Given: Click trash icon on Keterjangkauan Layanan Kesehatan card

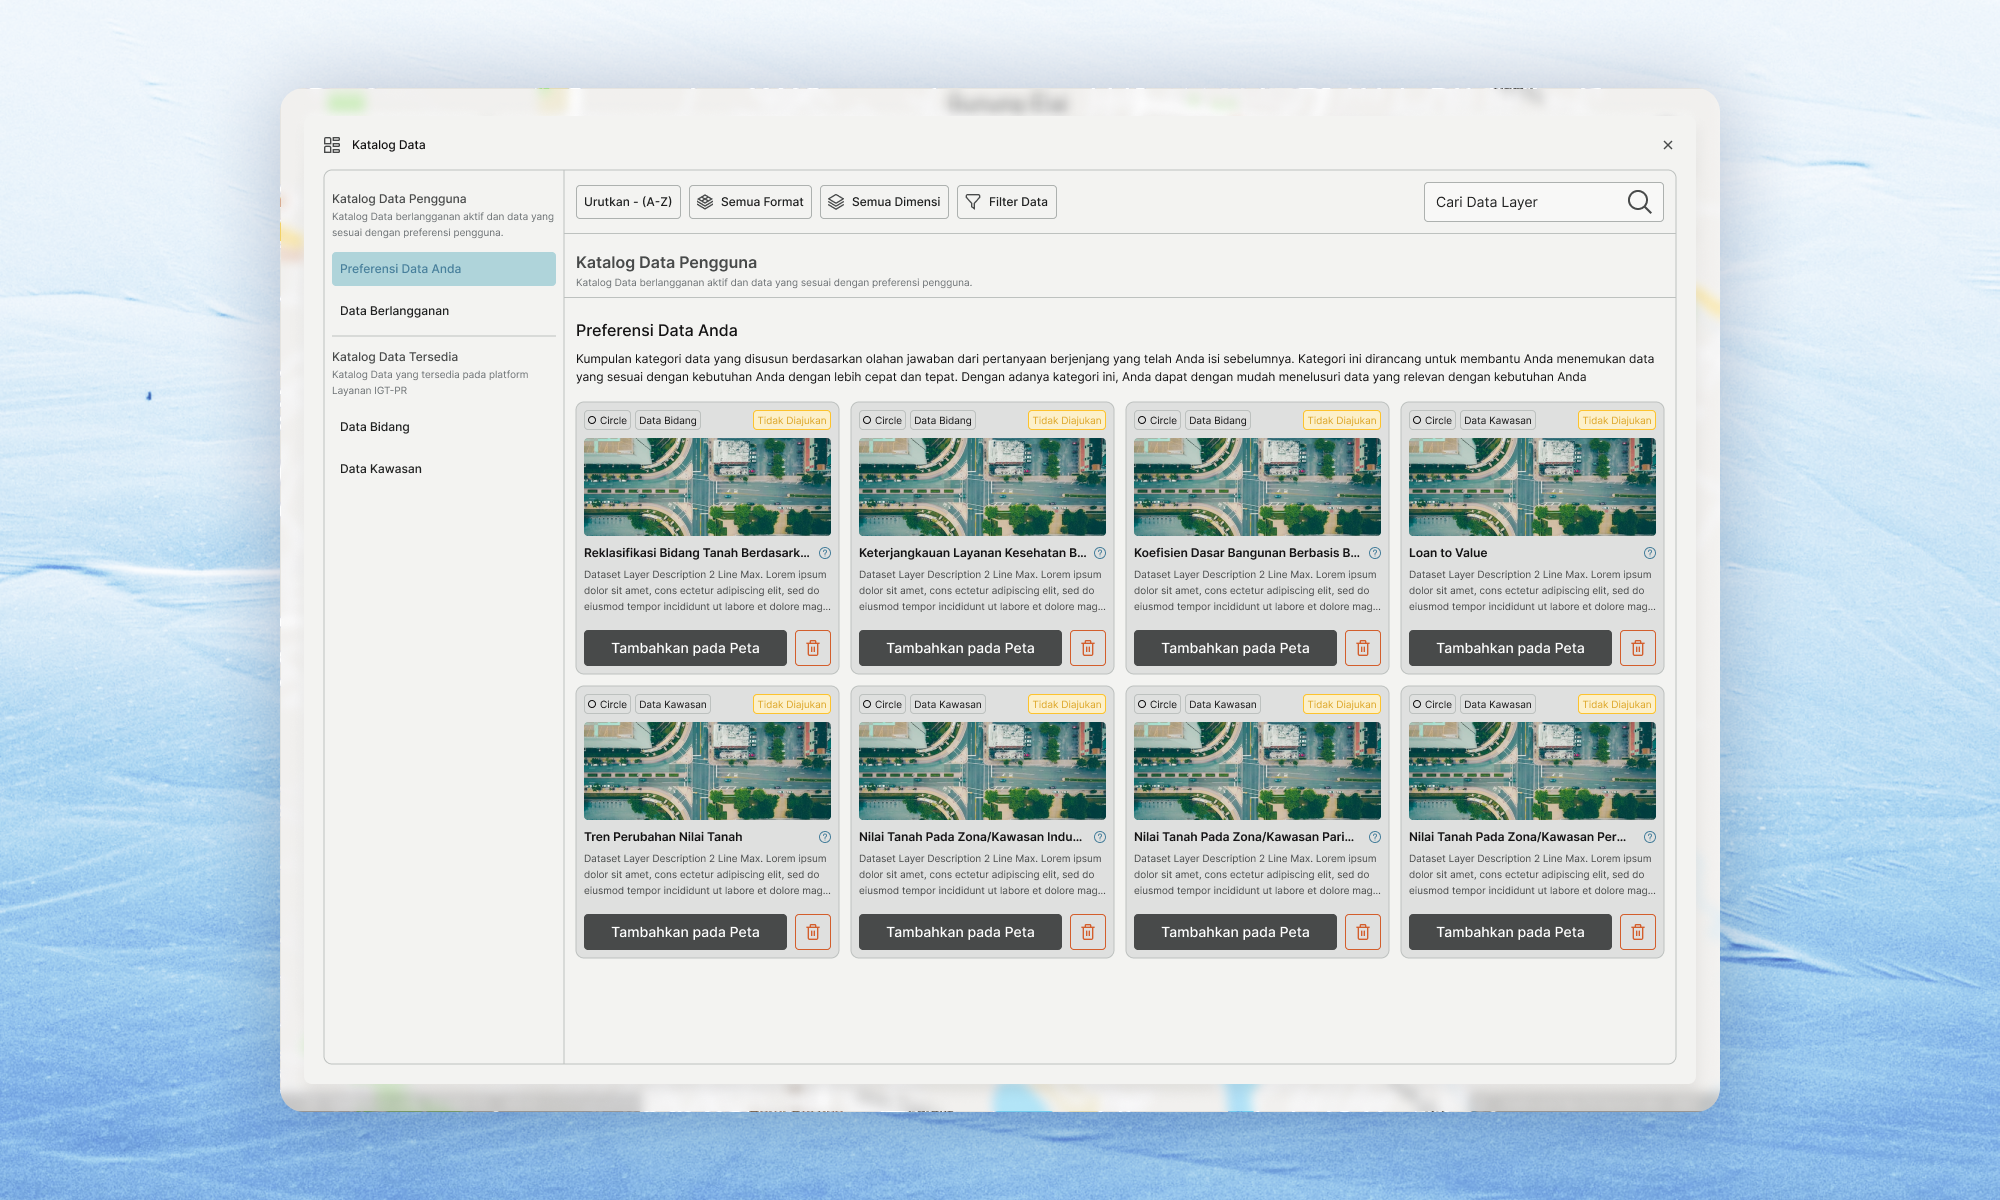Looking at the screenshot, I should pos(1087,648).
